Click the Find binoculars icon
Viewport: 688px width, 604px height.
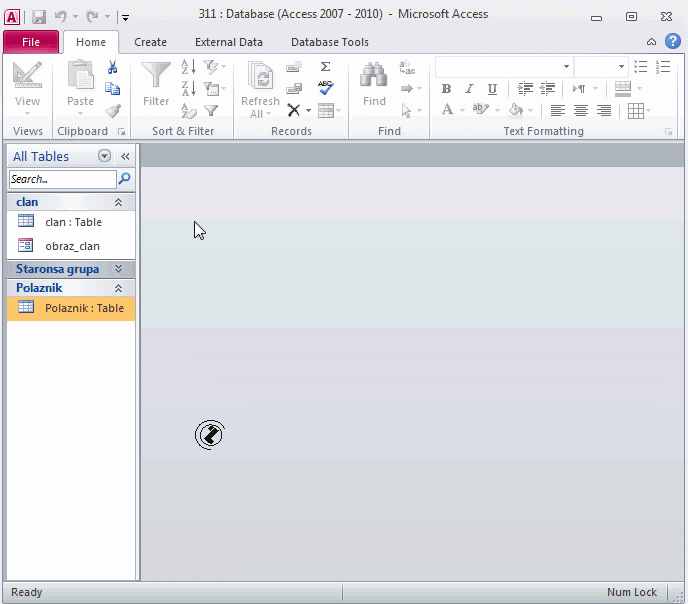[374, 78]
